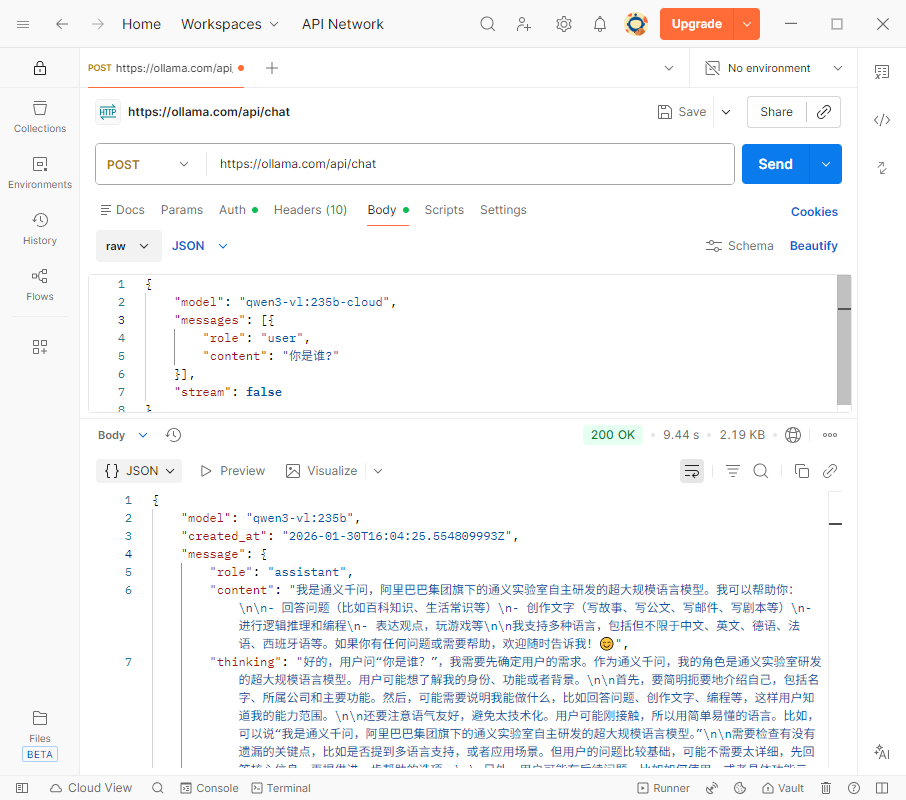Viewport: 906px width, 800px height.
Task: Open the notifications bell icon
Action: pyautogui.click(x=599, y=24)
